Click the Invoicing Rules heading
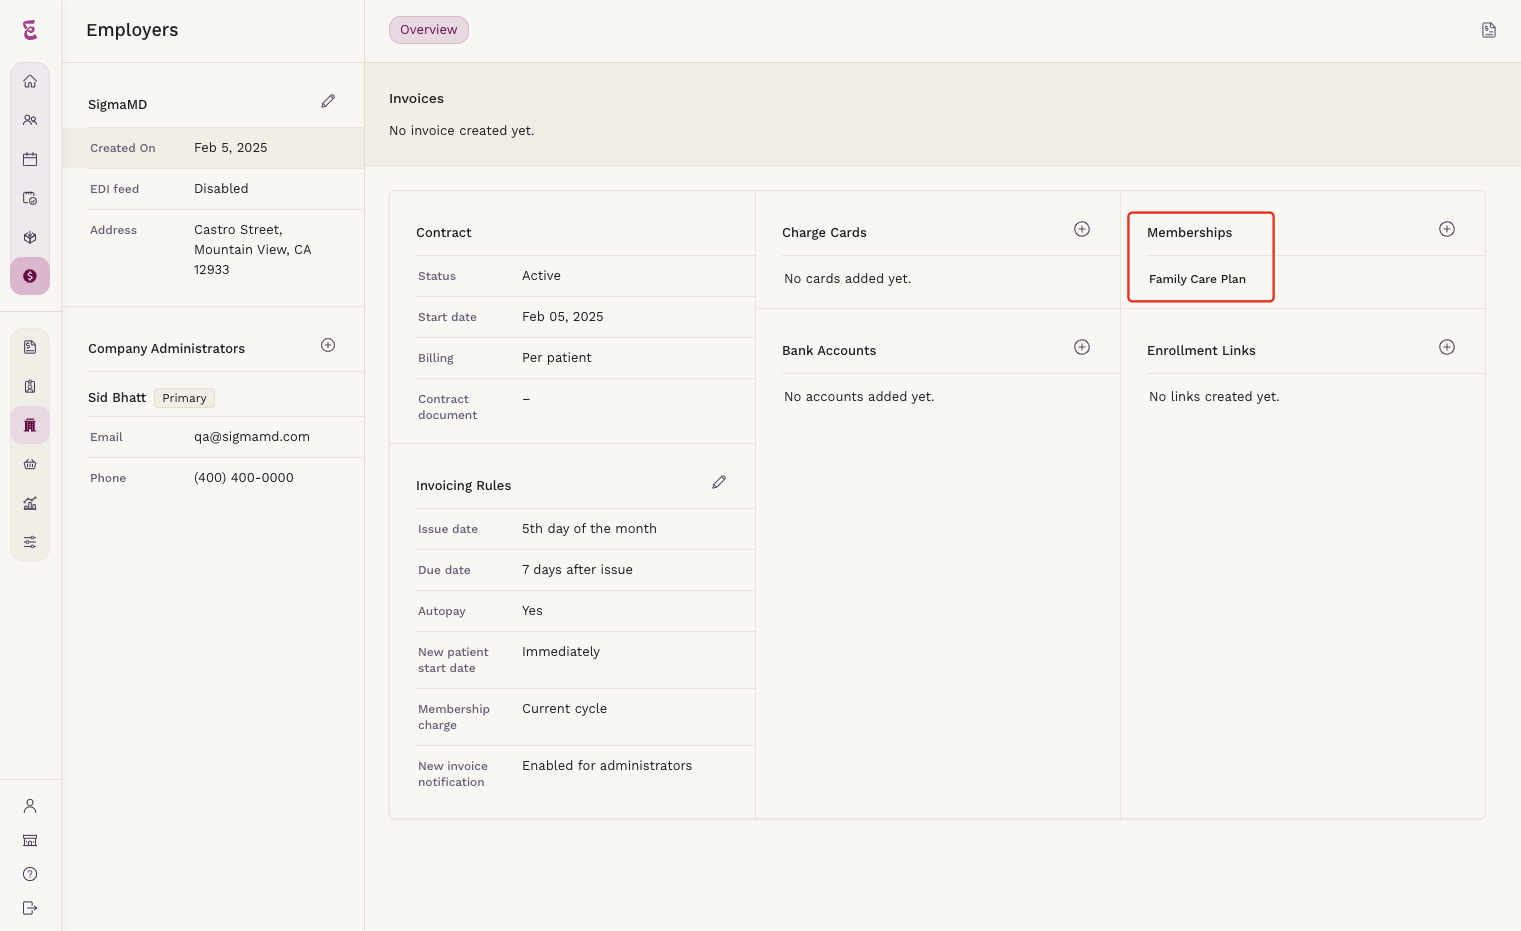 (x=464, y=486)
